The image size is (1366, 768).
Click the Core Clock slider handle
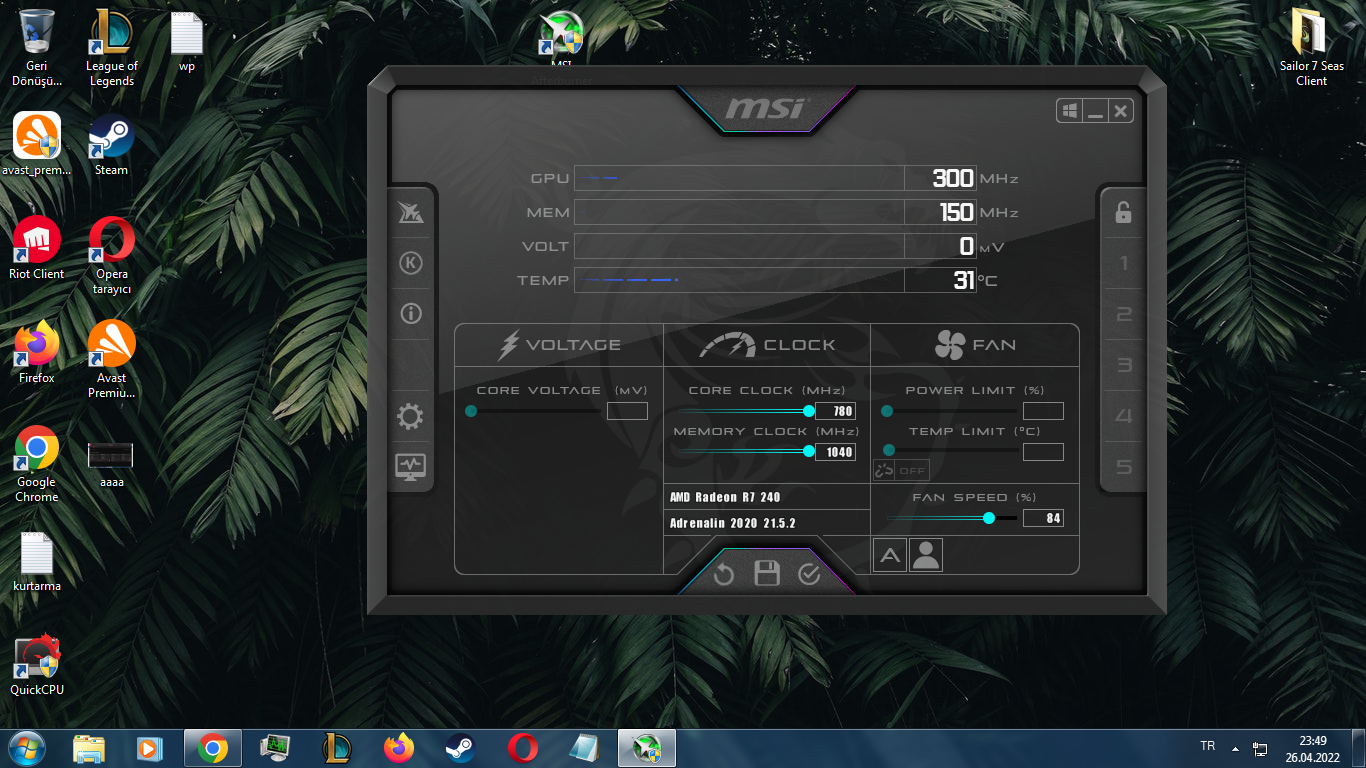pos(809,411)
